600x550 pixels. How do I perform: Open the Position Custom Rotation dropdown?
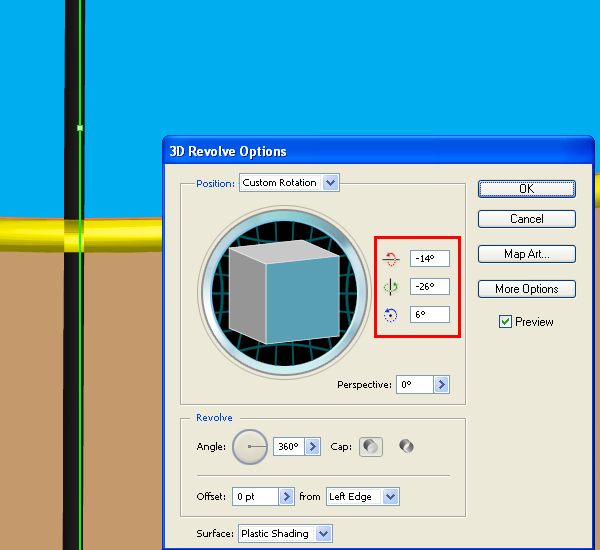[289, 183]
